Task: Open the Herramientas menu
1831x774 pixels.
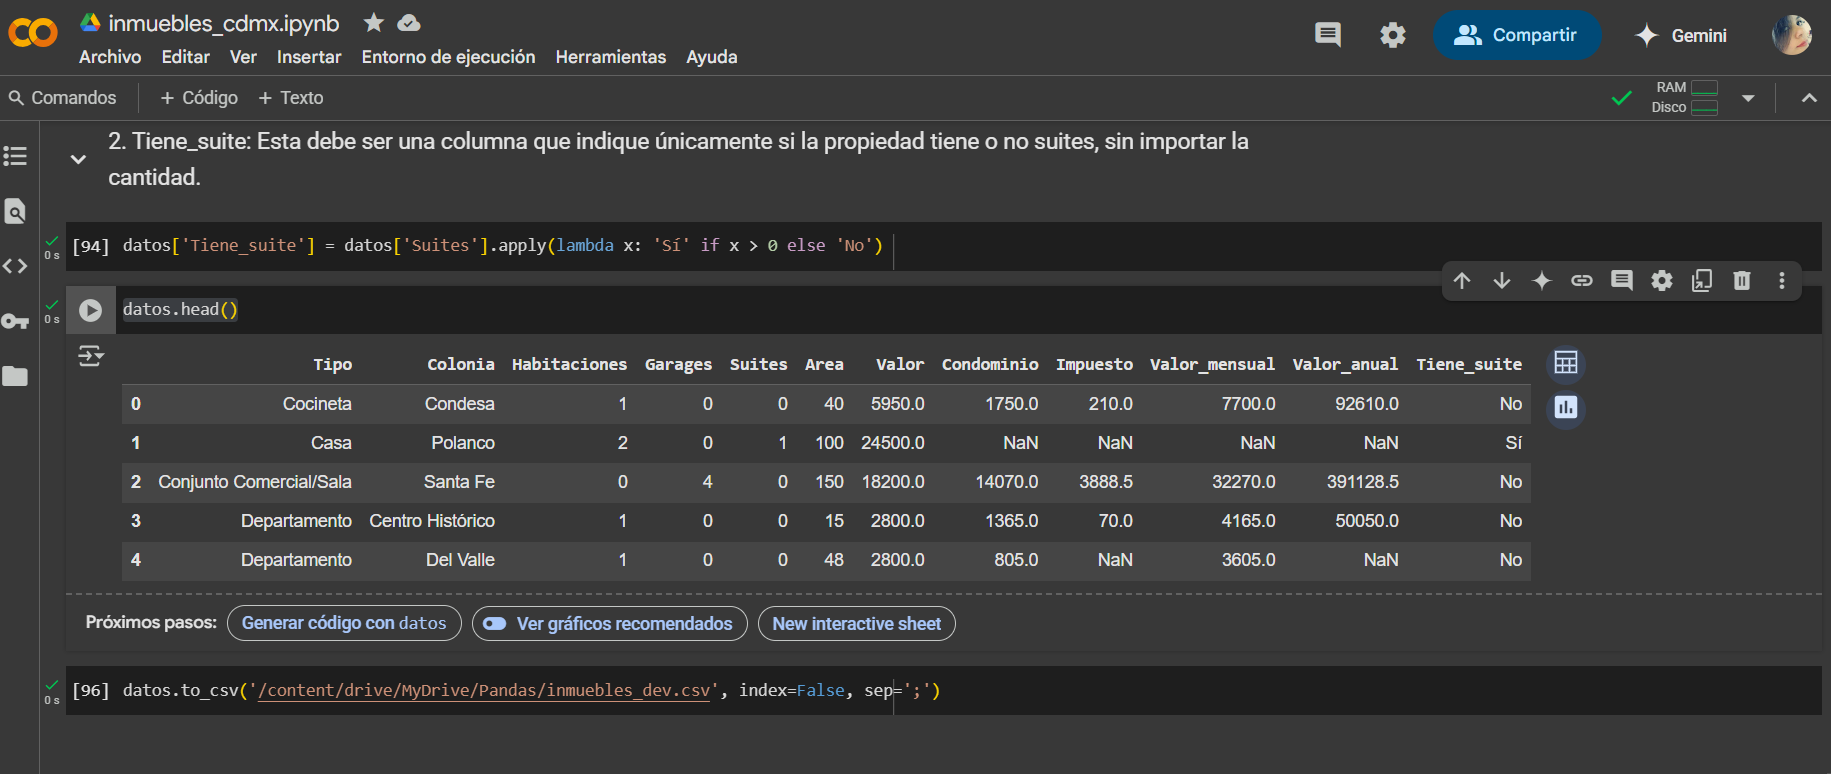Action: (610, 57)
